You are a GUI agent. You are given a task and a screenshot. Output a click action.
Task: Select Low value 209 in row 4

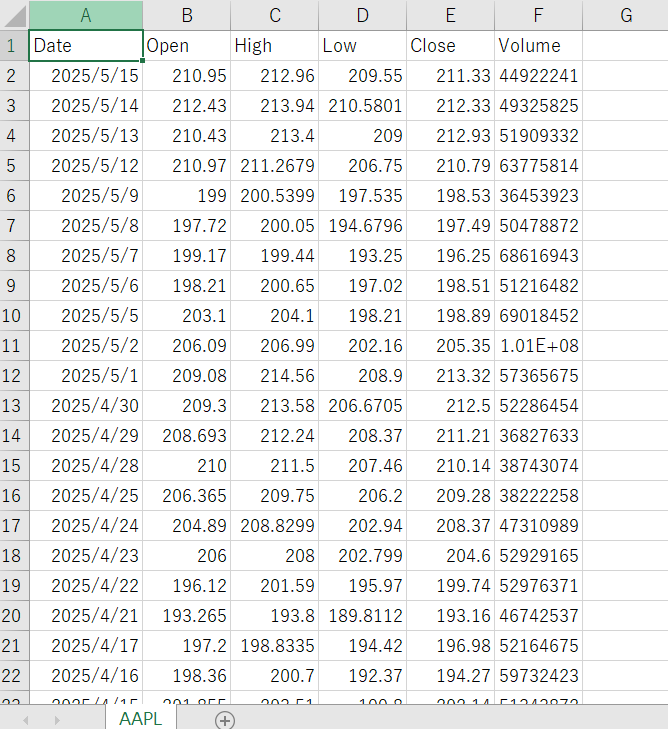[362, 135]
